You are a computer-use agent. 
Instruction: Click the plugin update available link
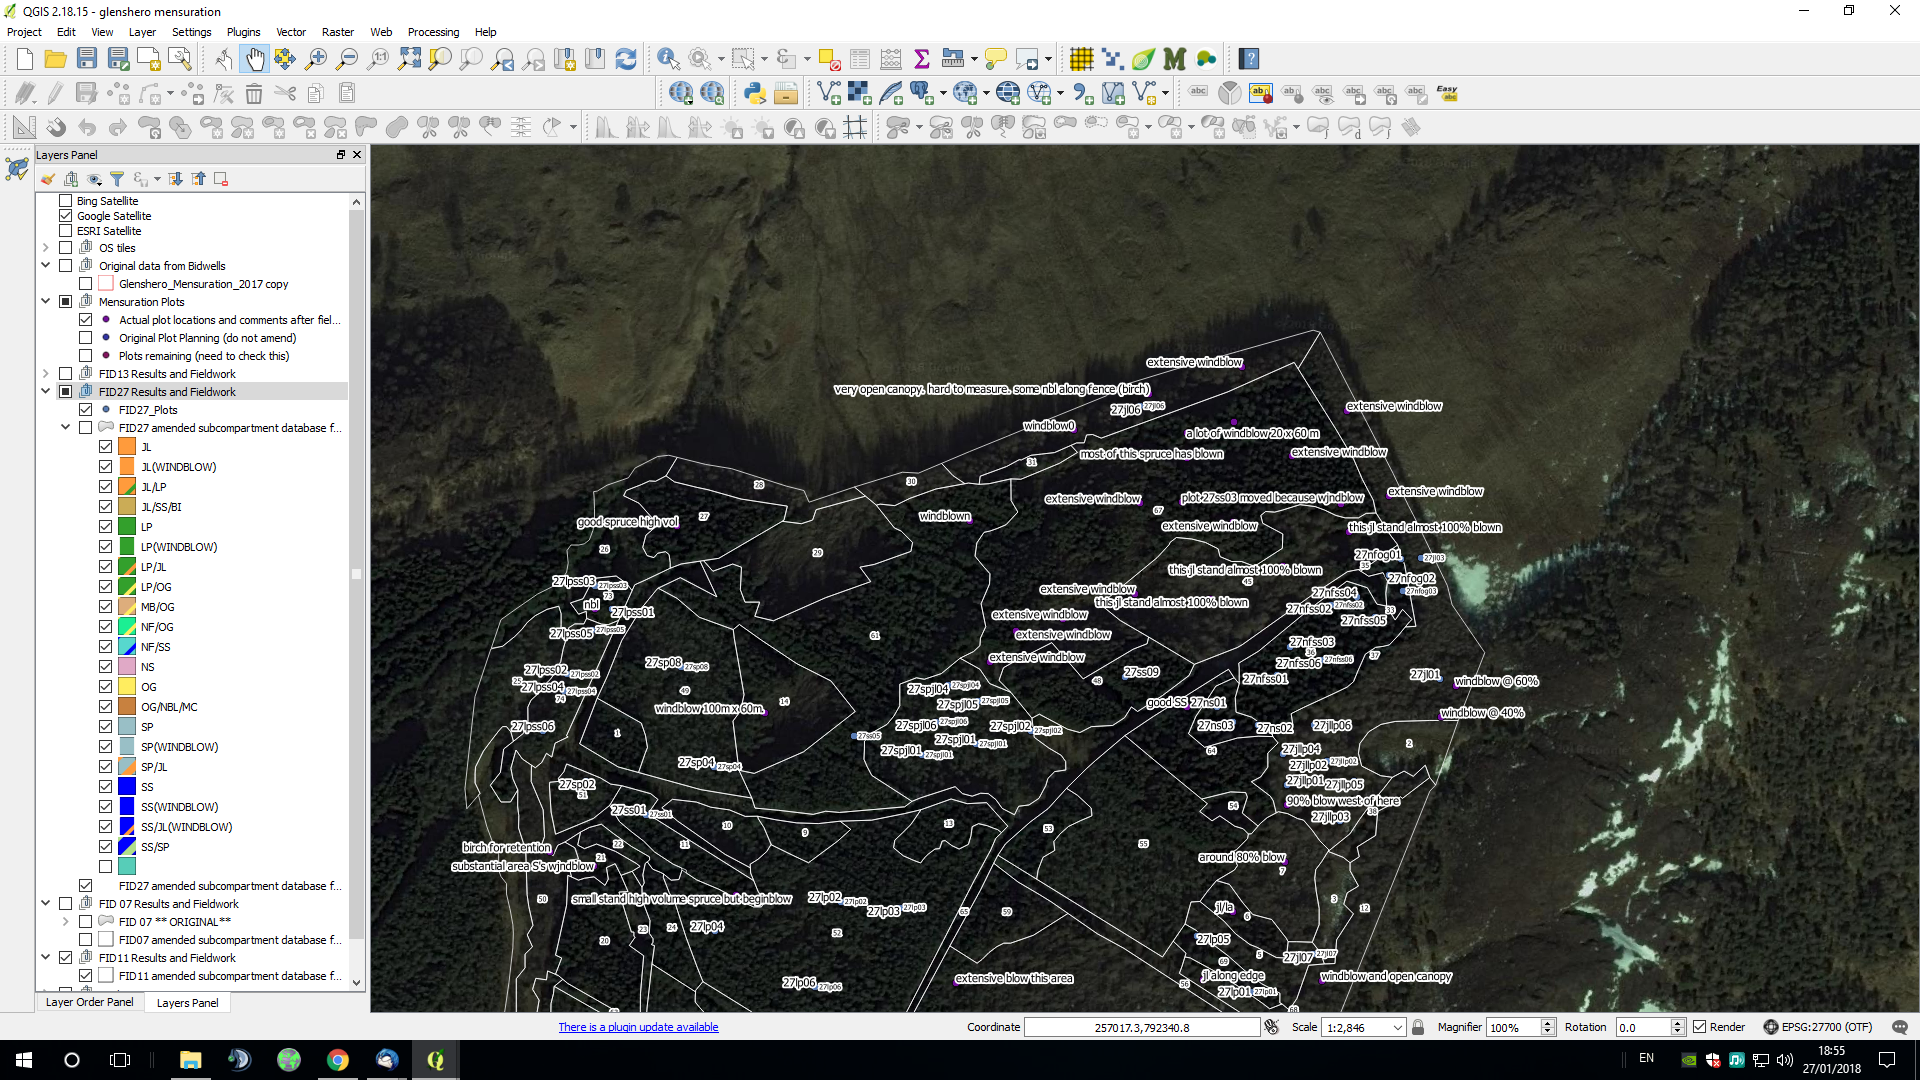pyautogui.click(x=638, y=1027)
